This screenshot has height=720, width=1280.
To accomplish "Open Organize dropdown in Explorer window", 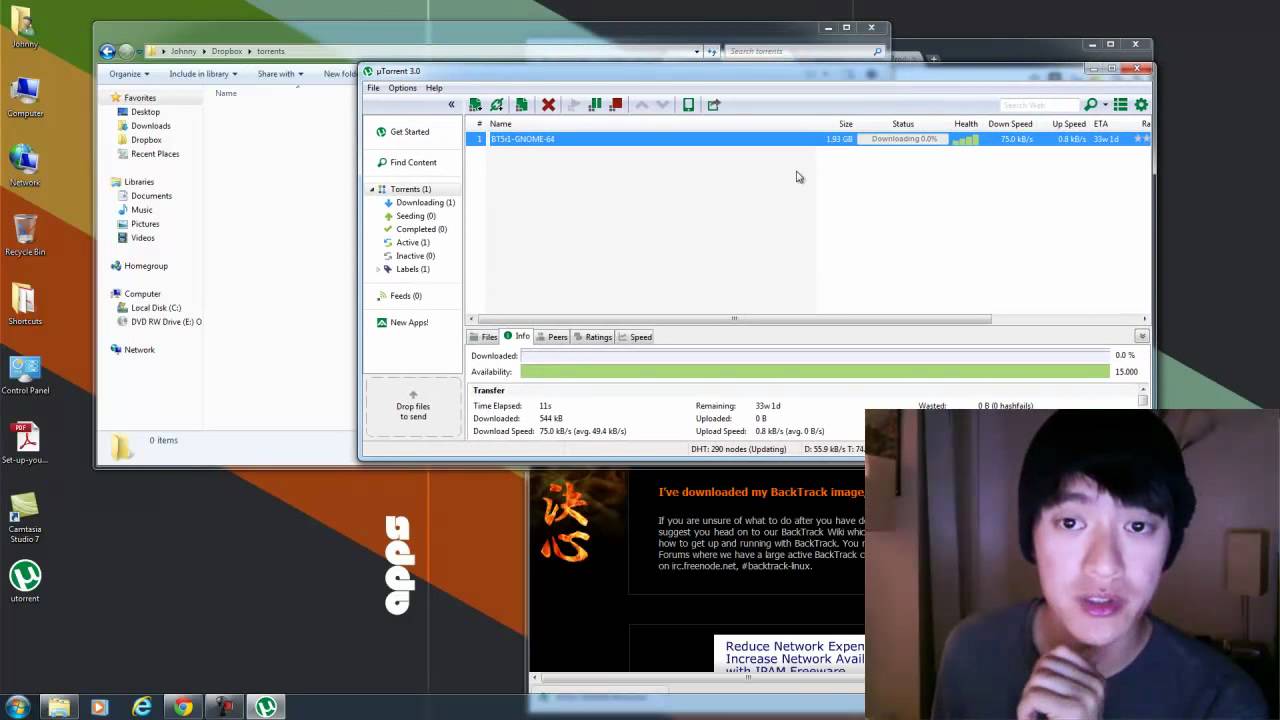I will tap(129, 74).
